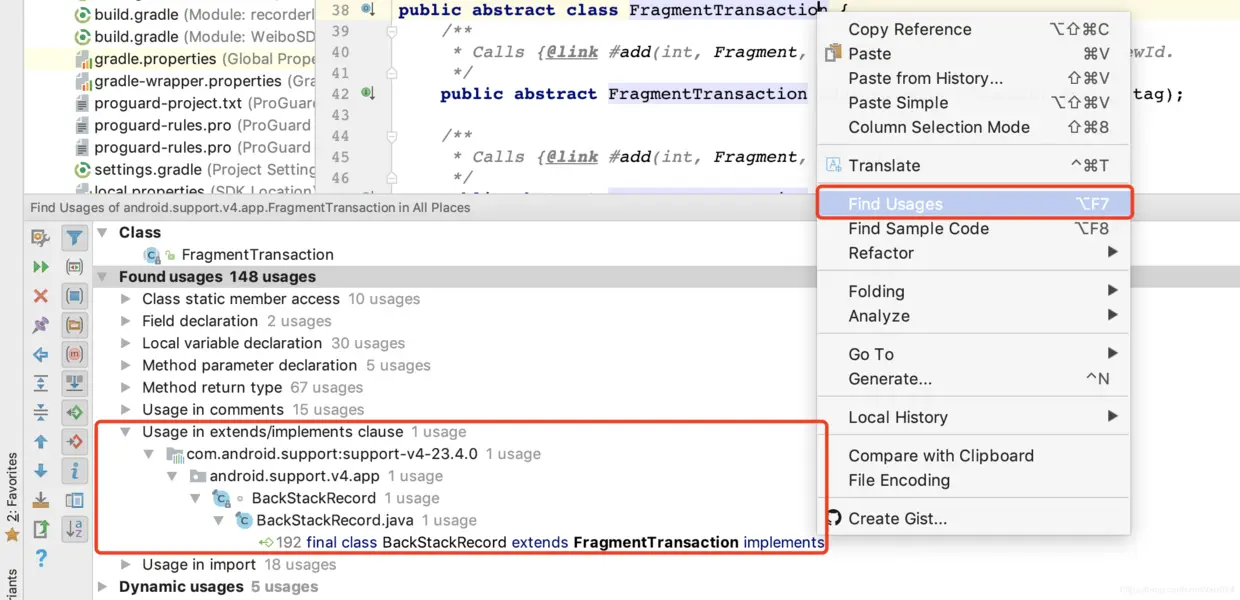This screenshot has height=600, width=1240.
Task: Open the Favorites side tool window
Action: 12,497
